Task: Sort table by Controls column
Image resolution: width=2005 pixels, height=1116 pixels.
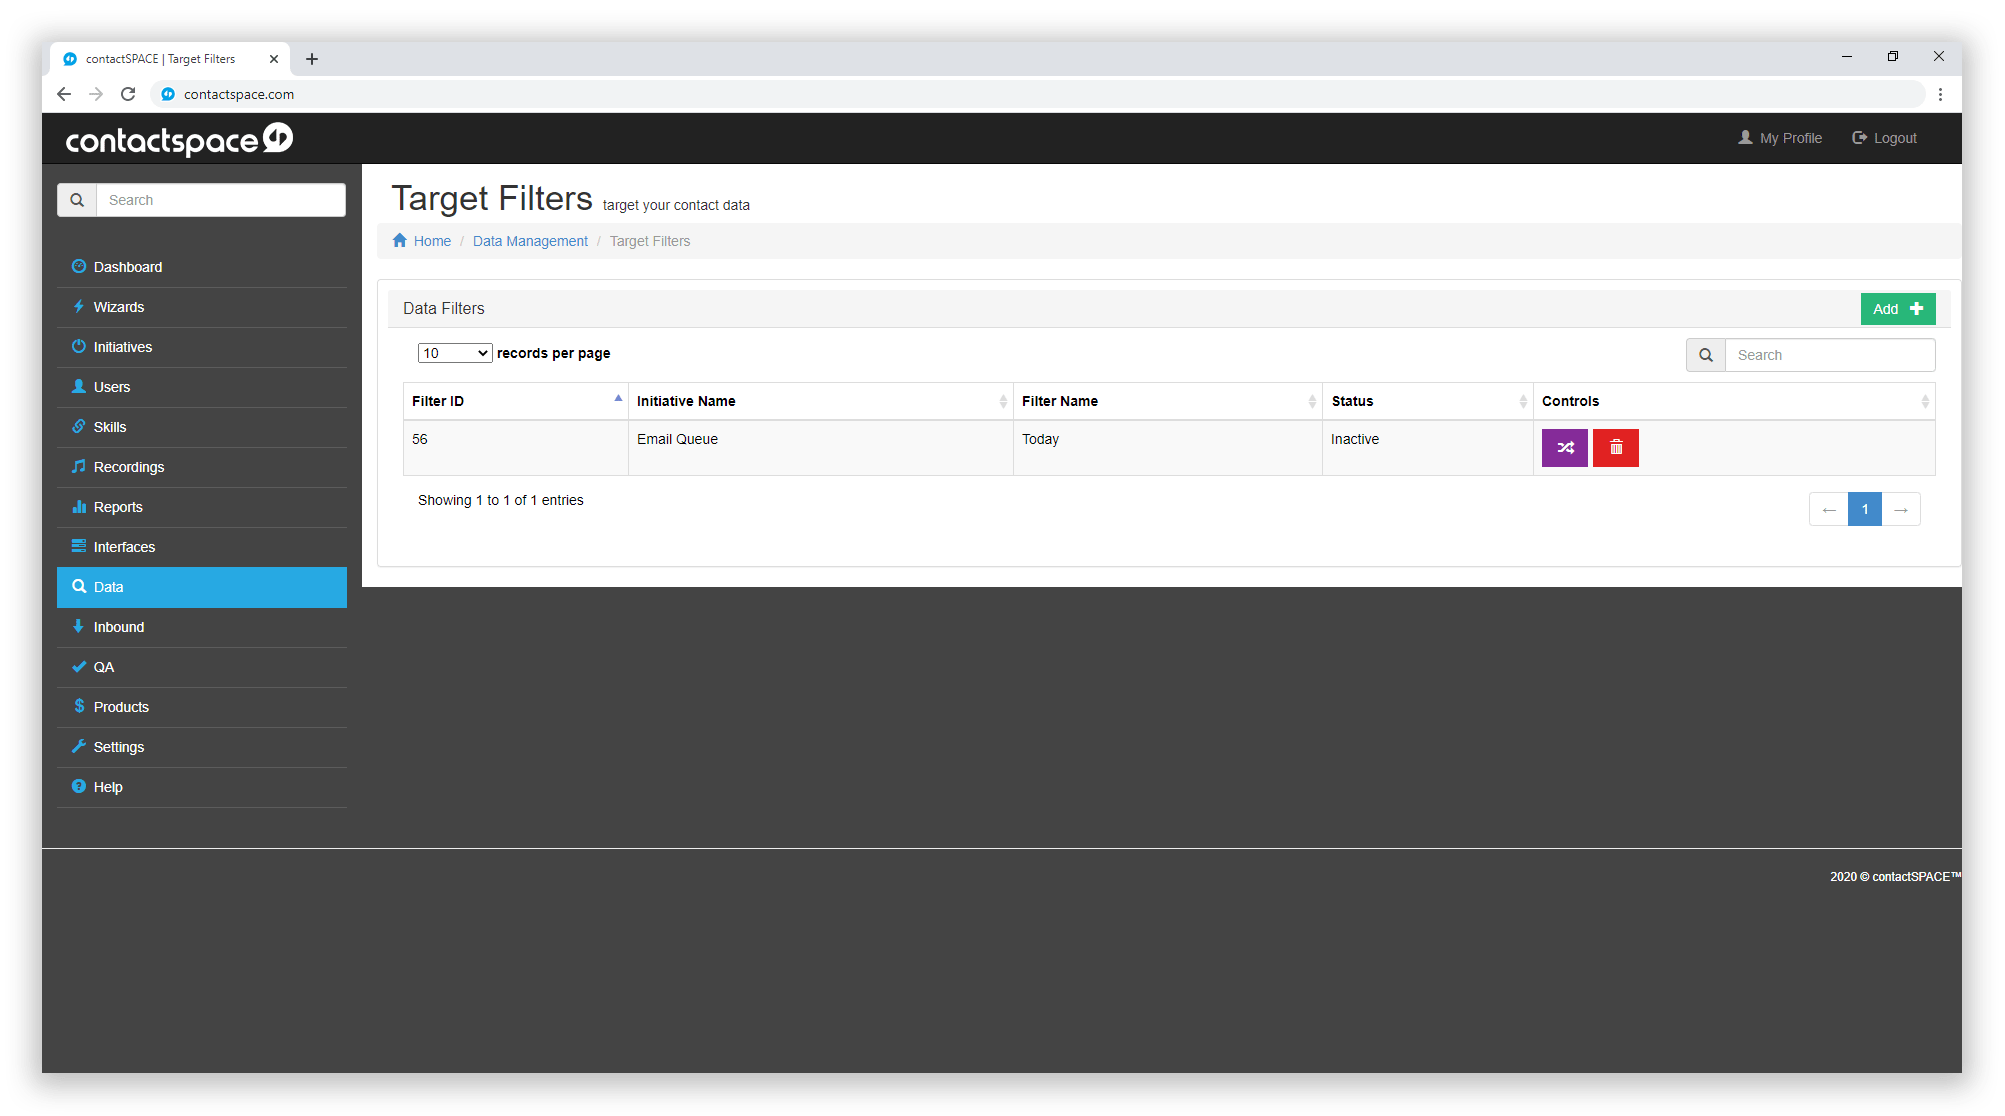Action: pos(1733,401)
